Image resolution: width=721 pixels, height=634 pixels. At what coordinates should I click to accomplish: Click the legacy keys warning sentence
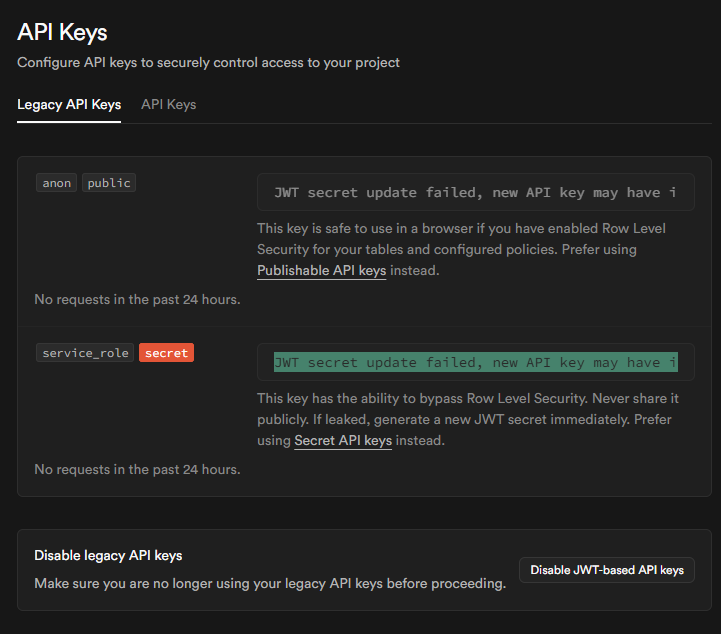click(270, 583)
